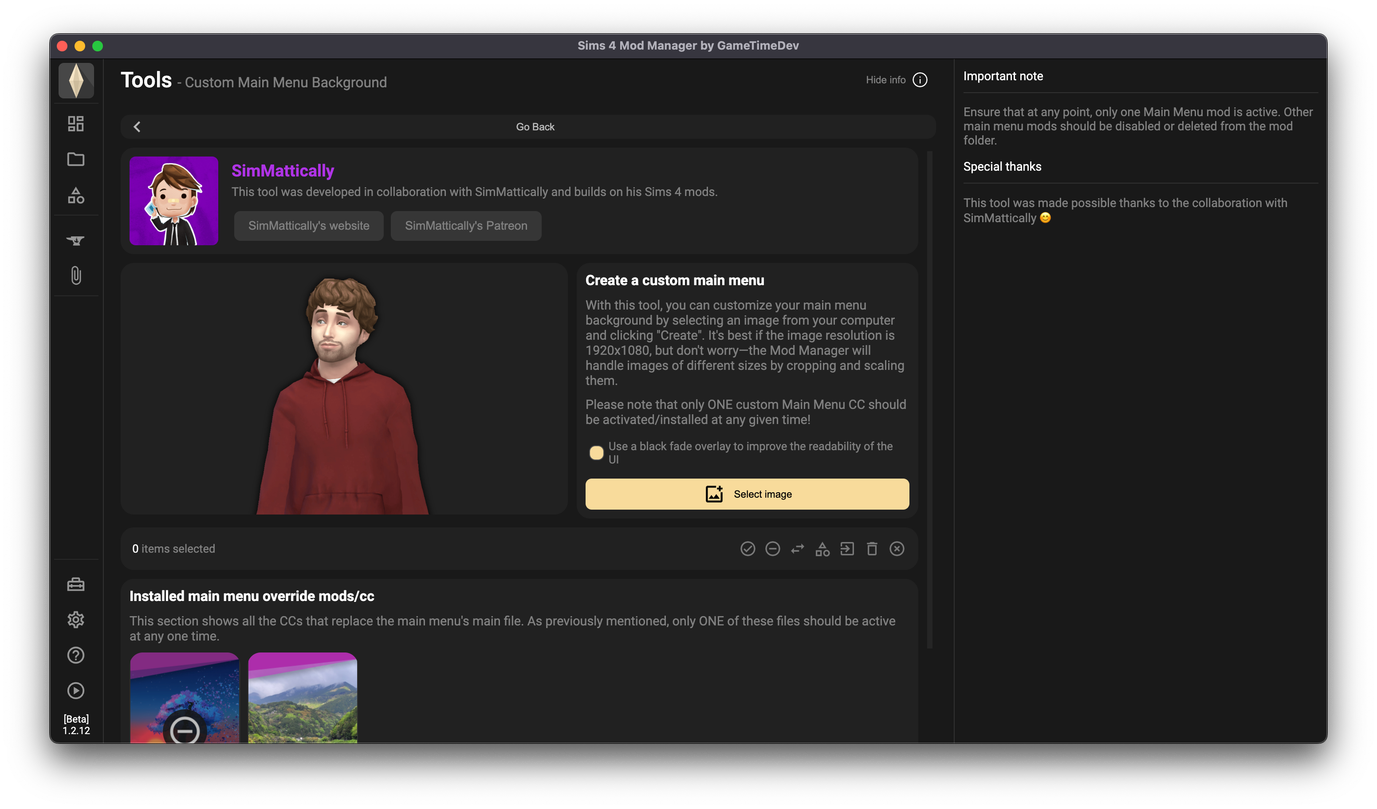Open the folder icon in the sidebar
Image resolution: width=1377 pixels, height=809 pixels.
pos(76,159)
